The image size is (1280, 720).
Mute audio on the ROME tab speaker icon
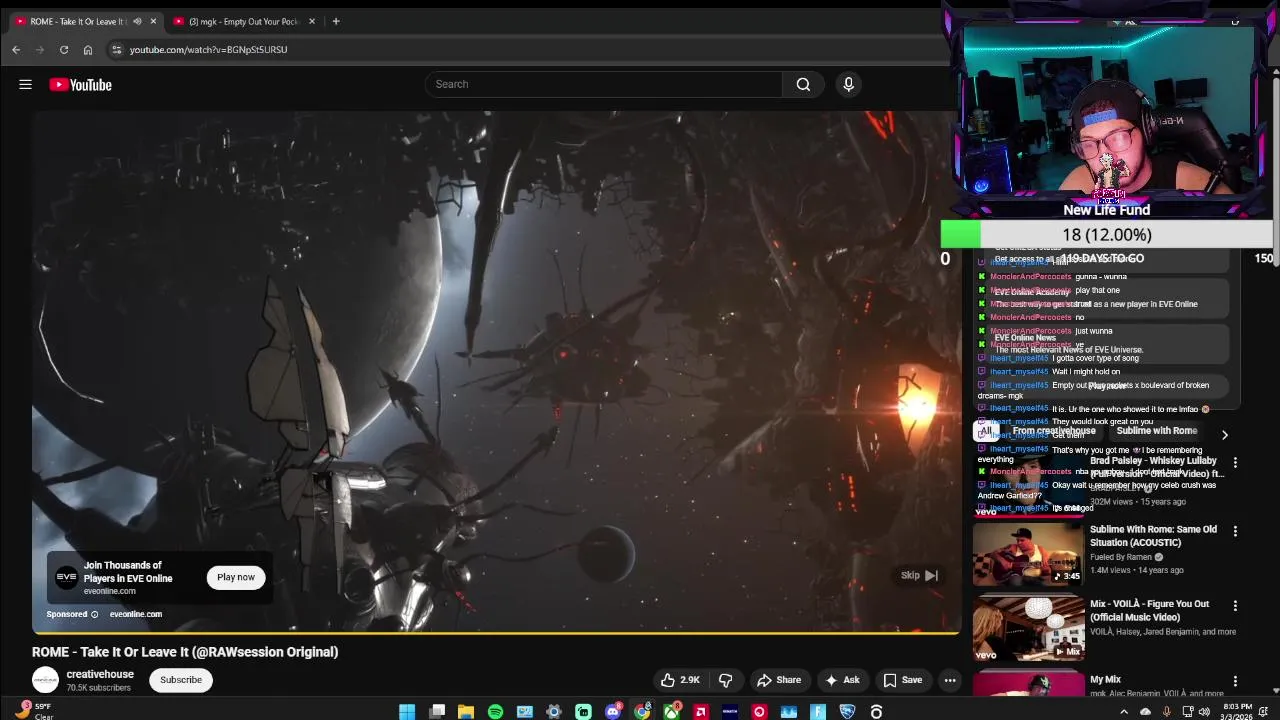point(137,21)
